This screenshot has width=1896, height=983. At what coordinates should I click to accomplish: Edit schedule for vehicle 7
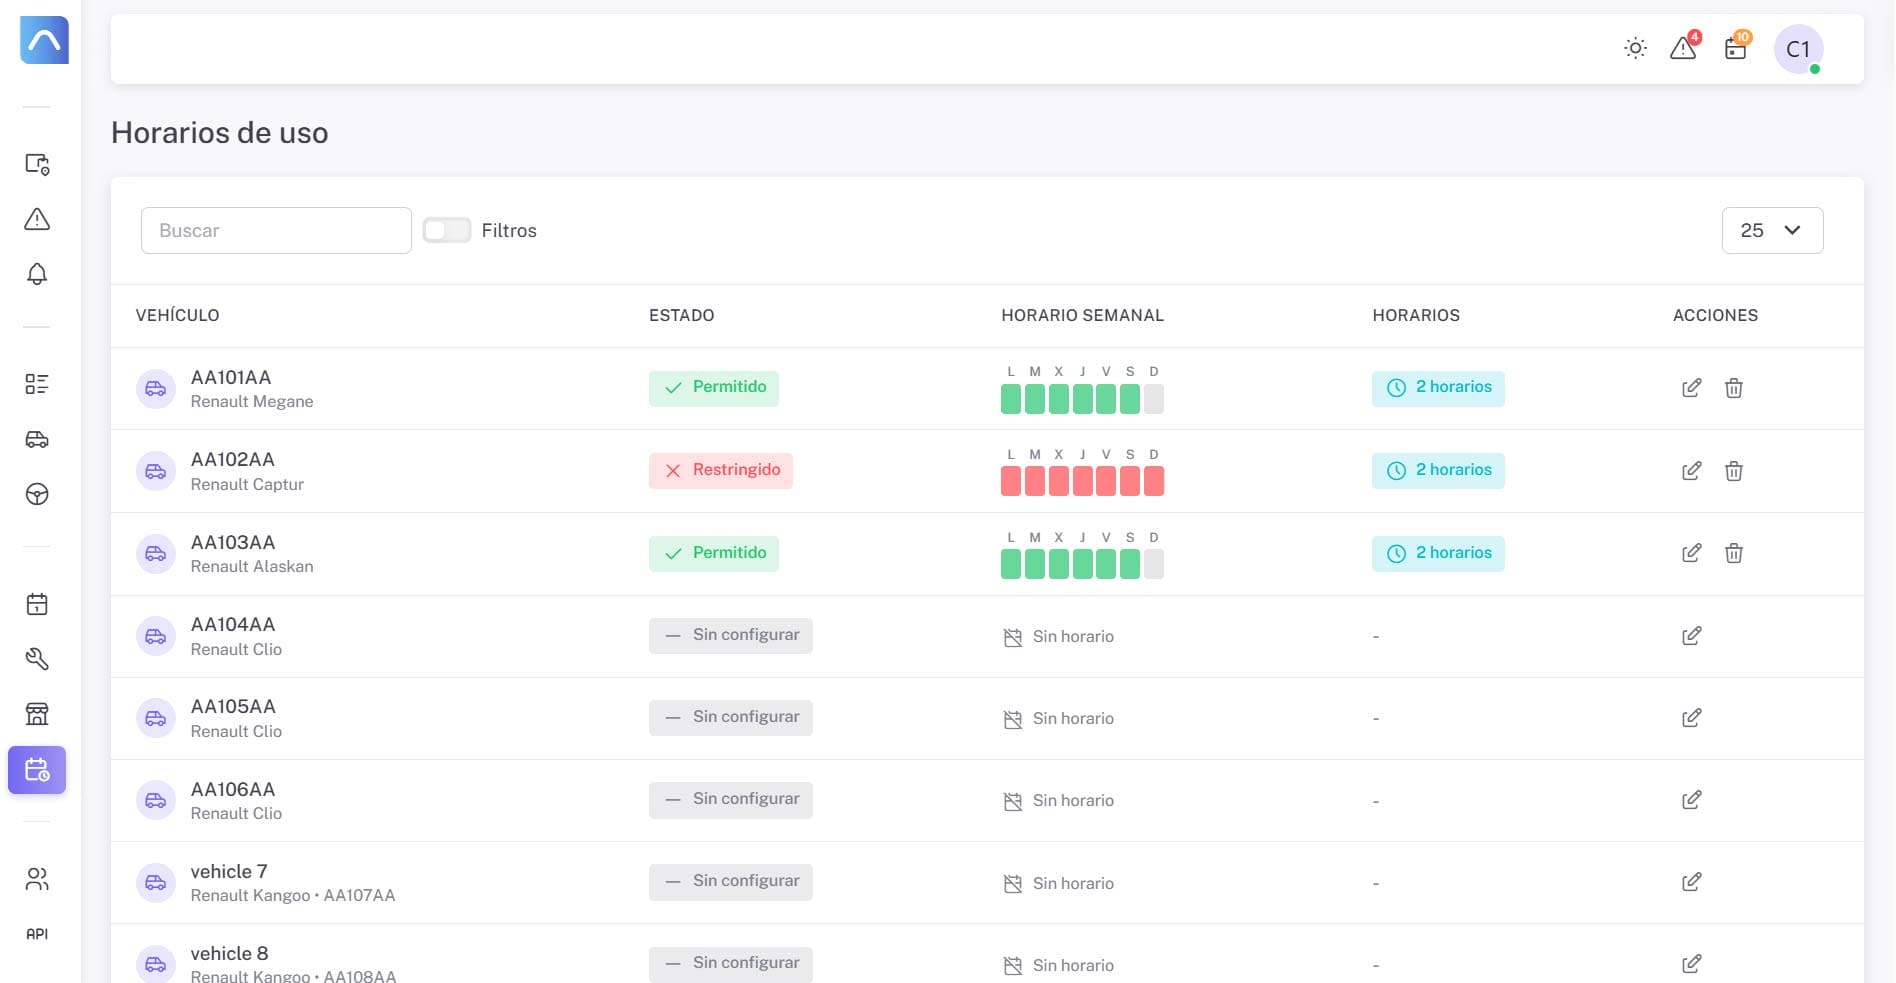coord(1692,882)
